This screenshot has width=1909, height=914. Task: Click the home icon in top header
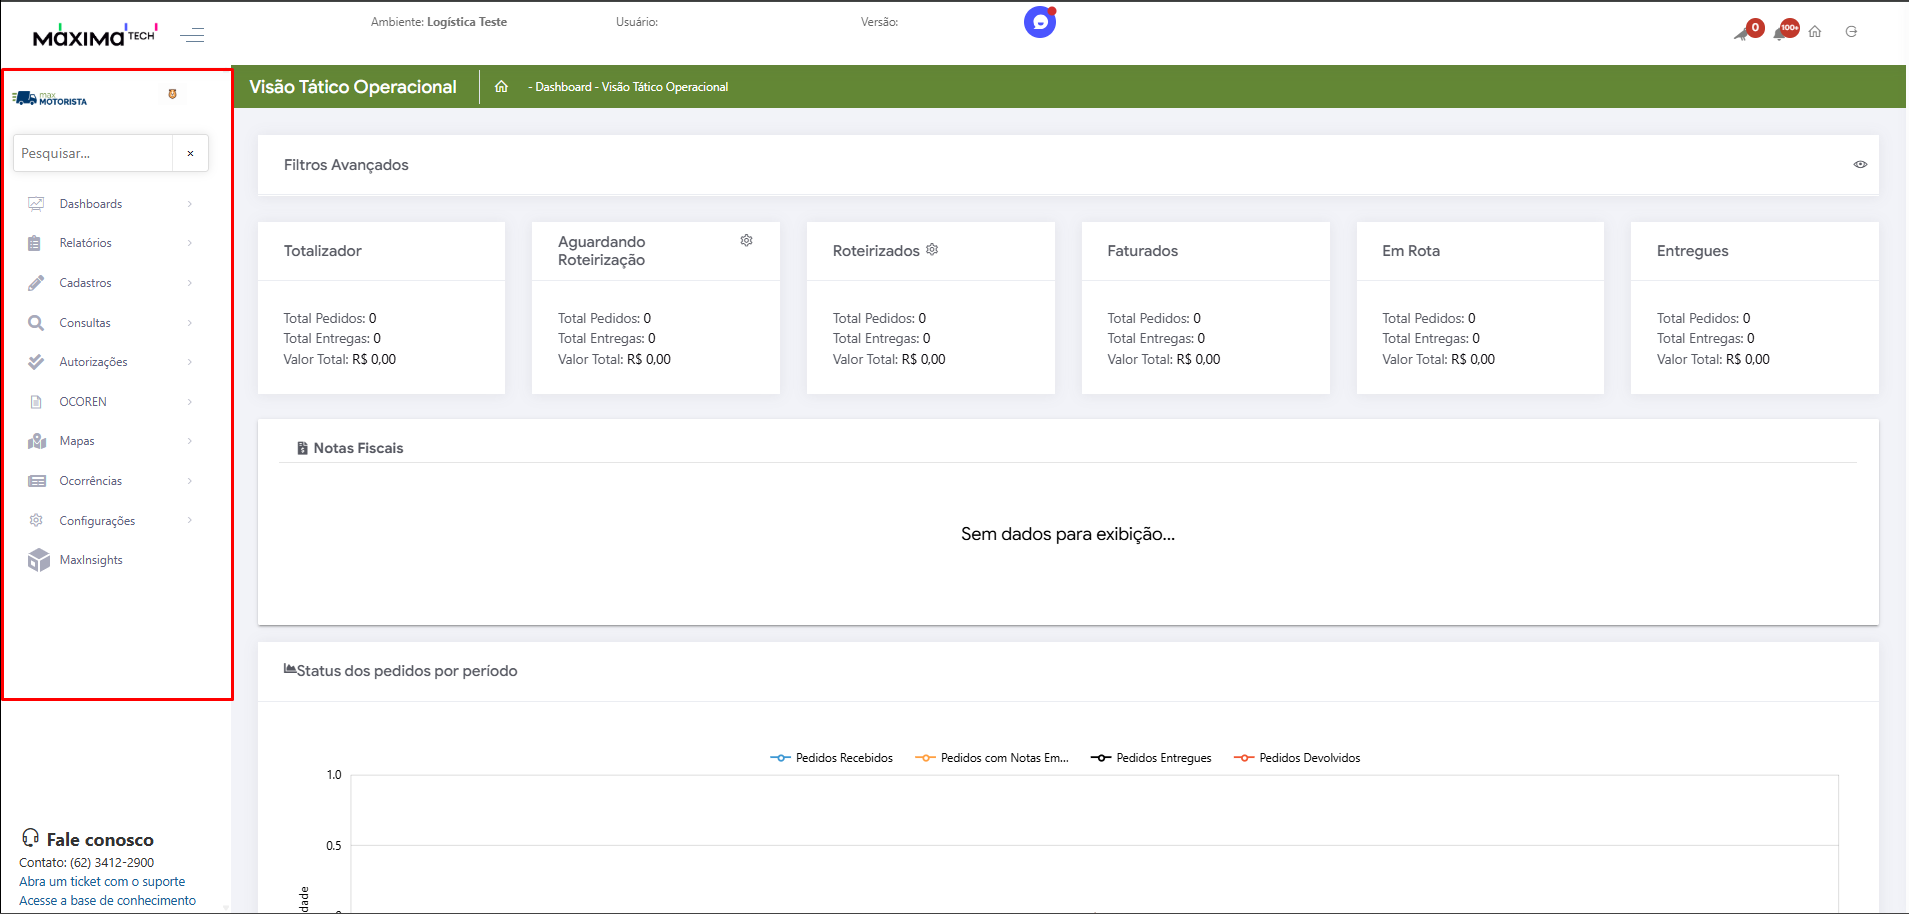click(x=1815, y=32)
